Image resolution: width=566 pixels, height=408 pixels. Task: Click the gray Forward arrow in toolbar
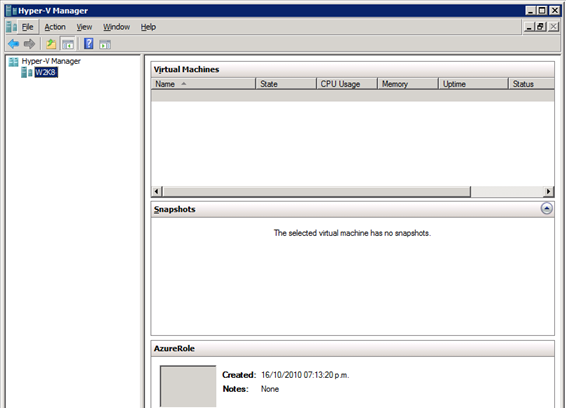29,44
